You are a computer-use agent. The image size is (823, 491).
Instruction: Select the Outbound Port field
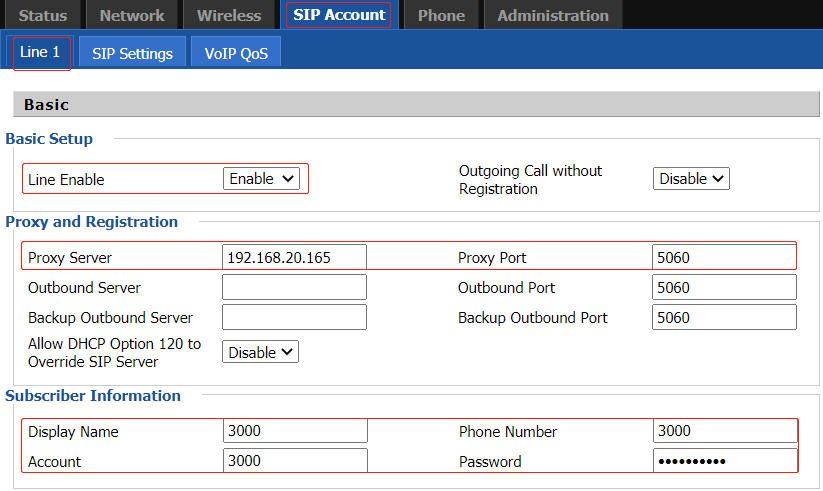724,288
